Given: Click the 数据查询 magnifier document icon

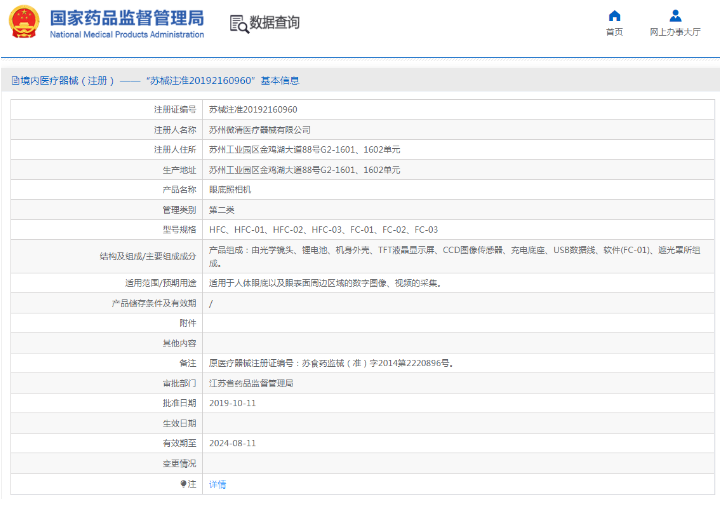Looking at the screenshot, I should pos(238,24).
